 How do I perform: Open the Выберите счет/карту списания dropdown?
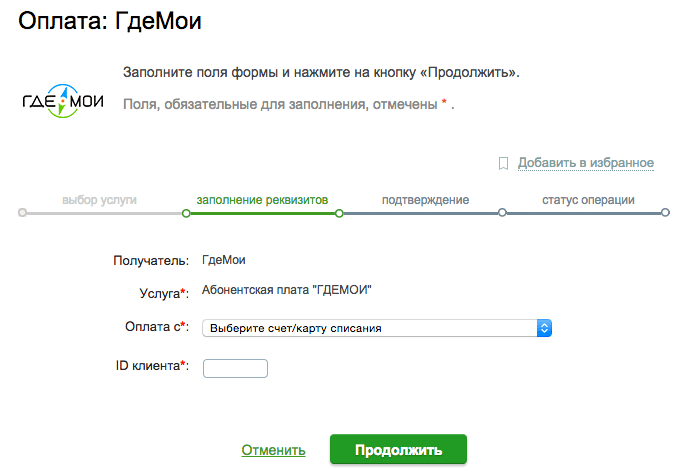[x=377, y=328]
